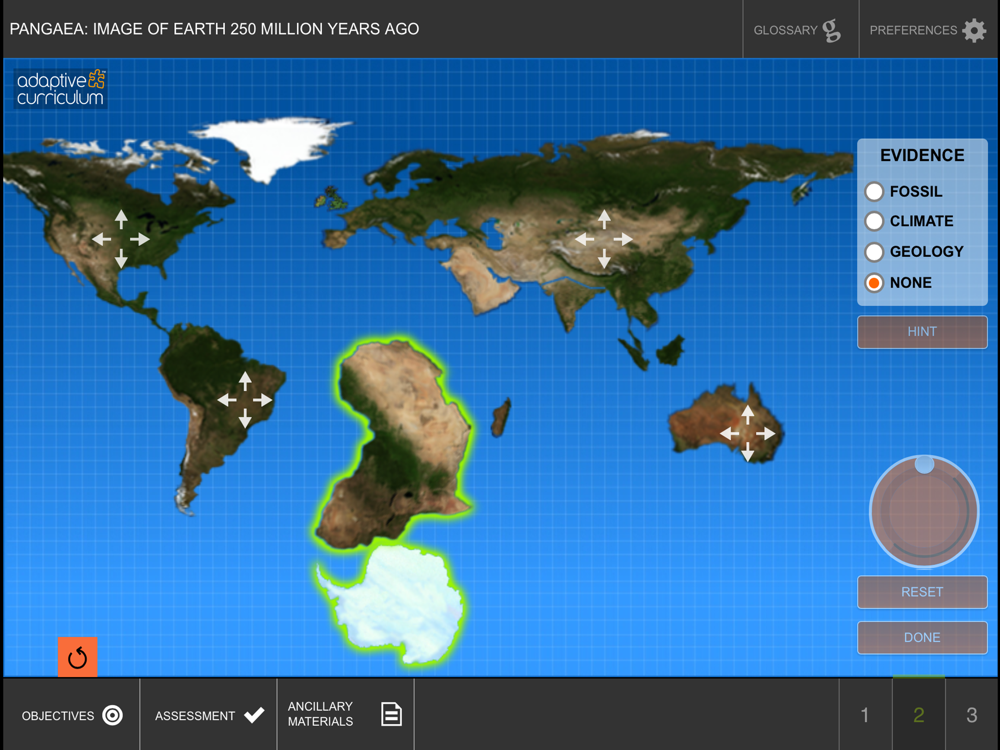Go to page 2

tap(918, 714)
